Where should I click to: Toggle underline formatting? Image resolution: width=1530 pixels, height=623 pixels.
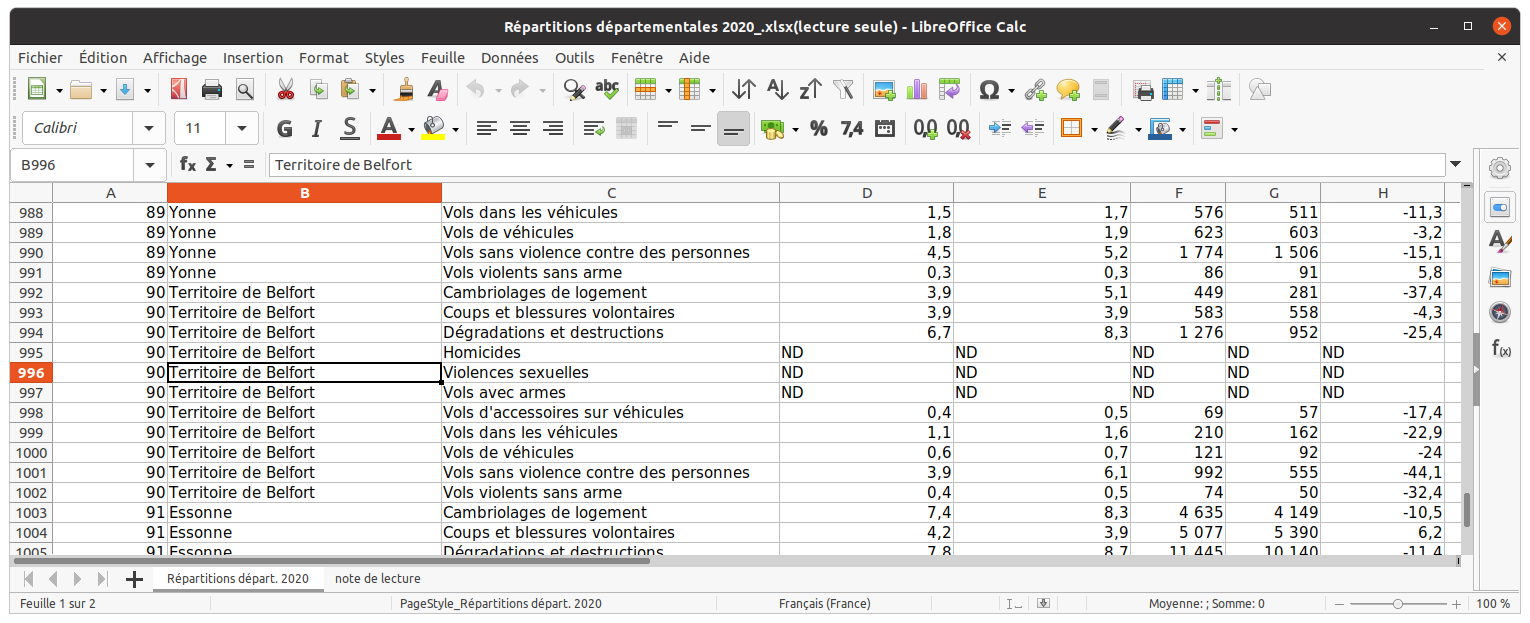click(349, 128)
